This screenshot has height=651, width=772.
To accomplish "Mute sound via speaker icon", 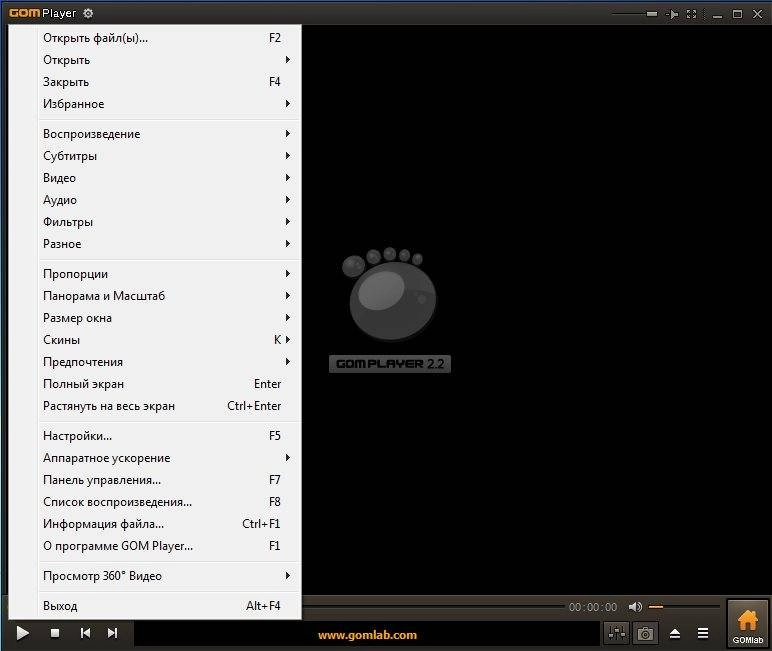I will pyautogui.click(x=635, y=607).
